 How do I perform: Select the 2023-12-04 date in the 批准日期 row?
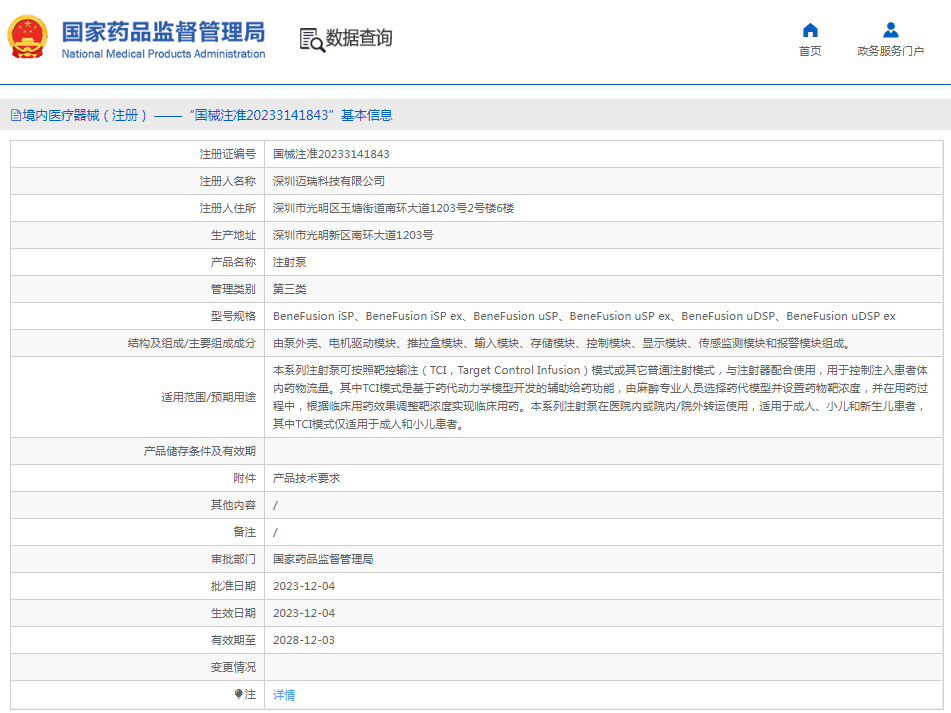pos(304,586)
